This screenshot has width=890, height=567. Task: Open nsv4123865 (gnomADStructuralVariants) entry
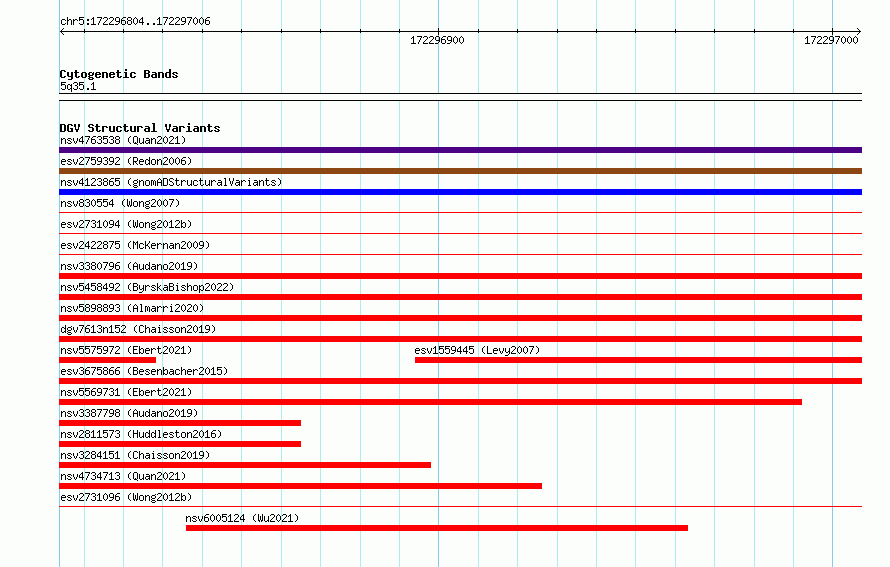171,182
